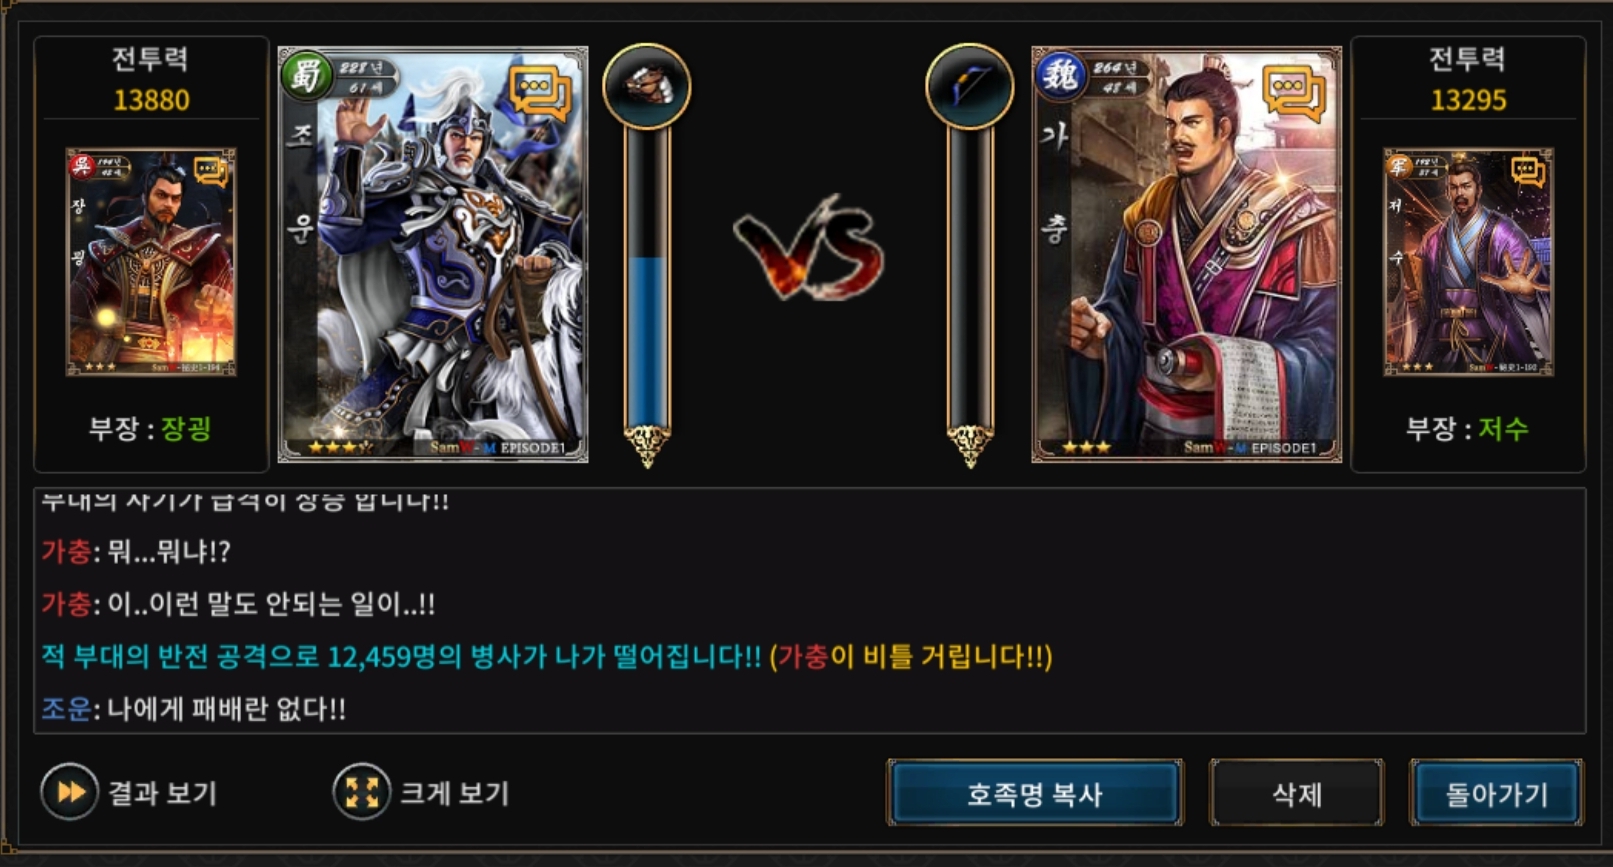Open speech bubble on 가충 card
Viewport: 1613px width, 867px height.
1294,94
